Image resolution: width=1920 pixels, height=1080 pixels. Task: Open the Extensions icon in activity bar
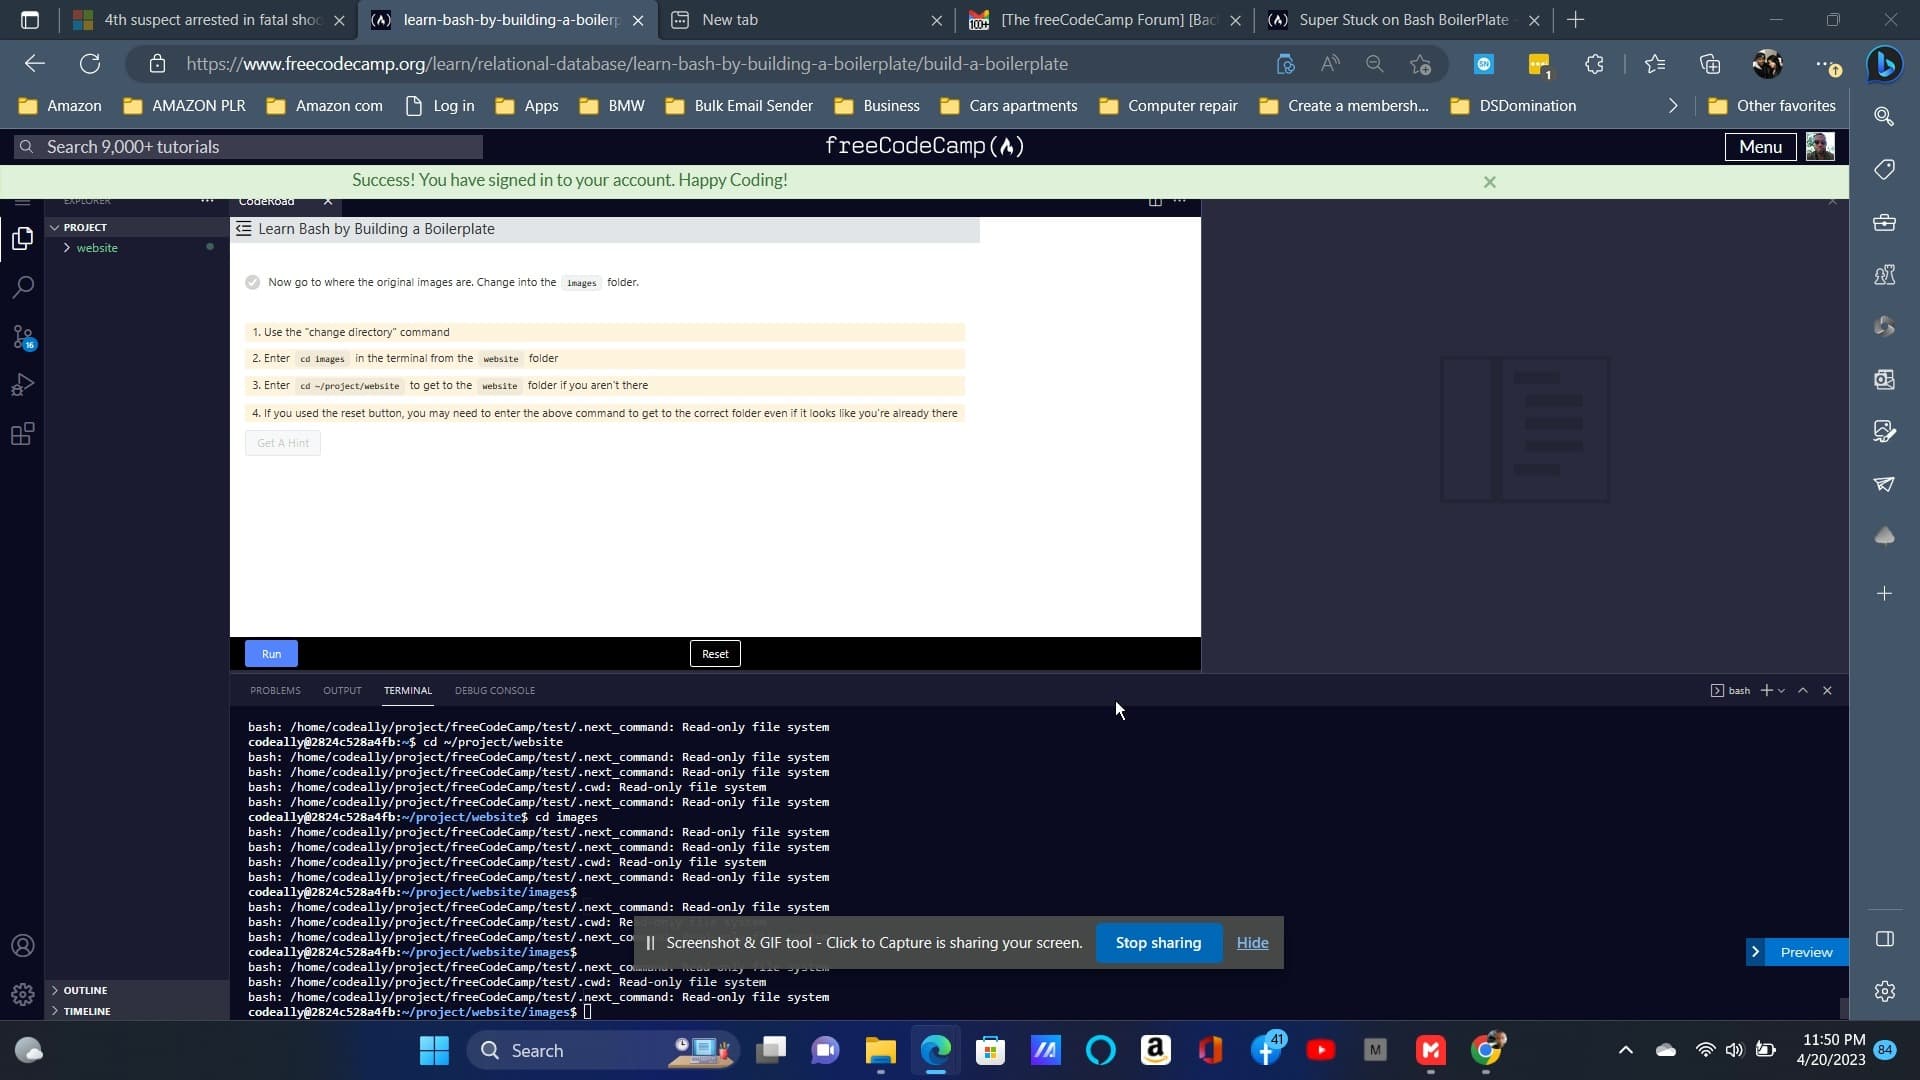pyautogui.click(x=22, y=434)
